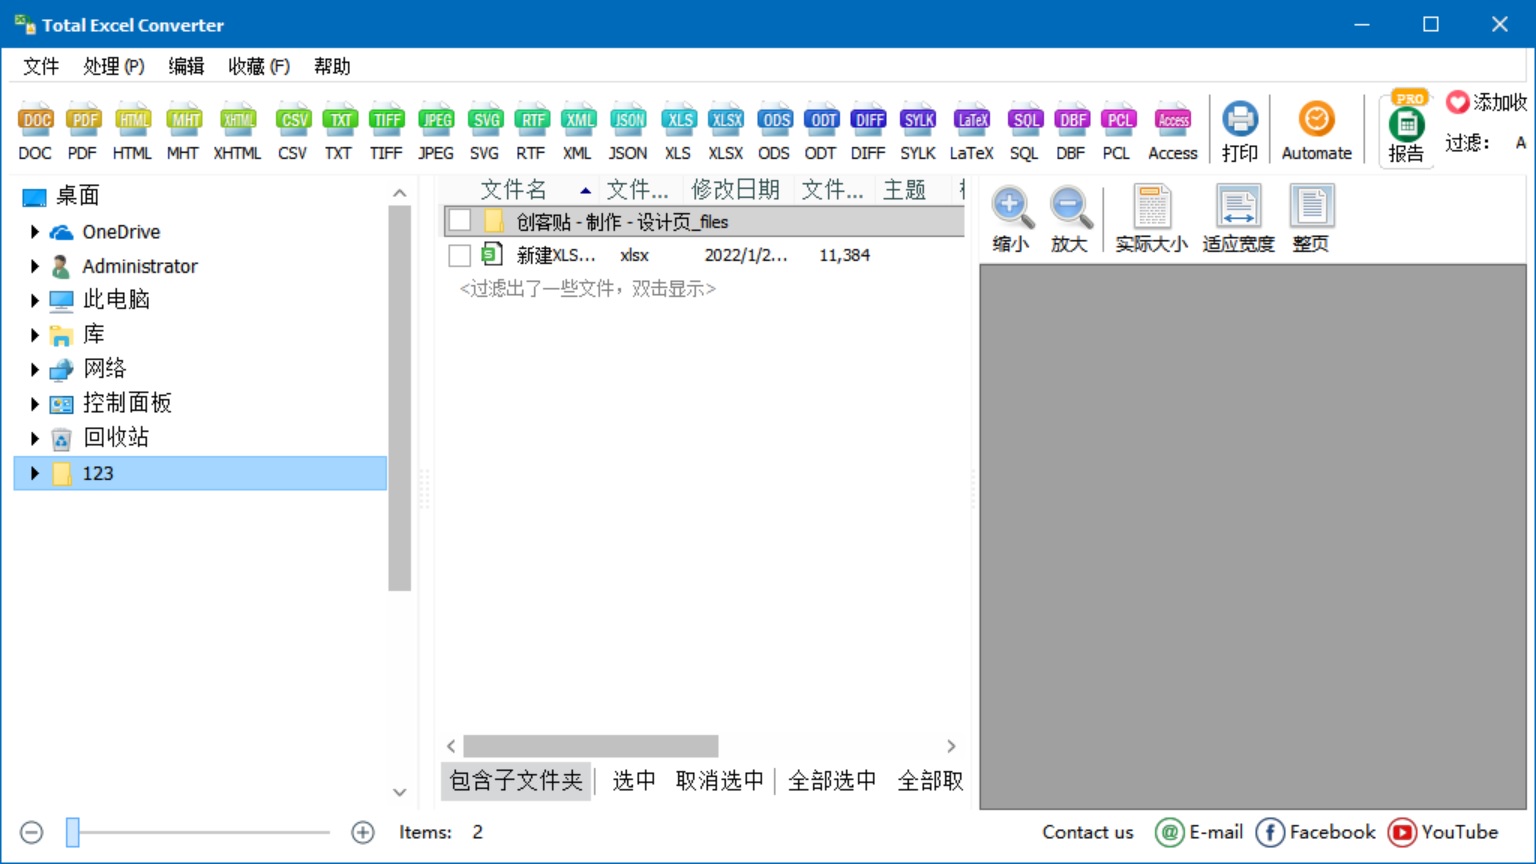Expand the 此电脑 tree node
The image size is (1536, 864).
point(35,300)
